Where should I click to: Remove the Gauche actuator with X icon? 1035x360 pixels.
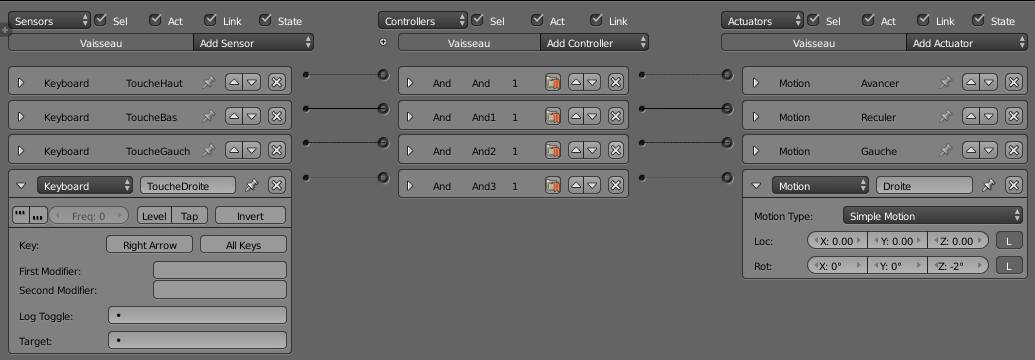tap(1013, 150)
